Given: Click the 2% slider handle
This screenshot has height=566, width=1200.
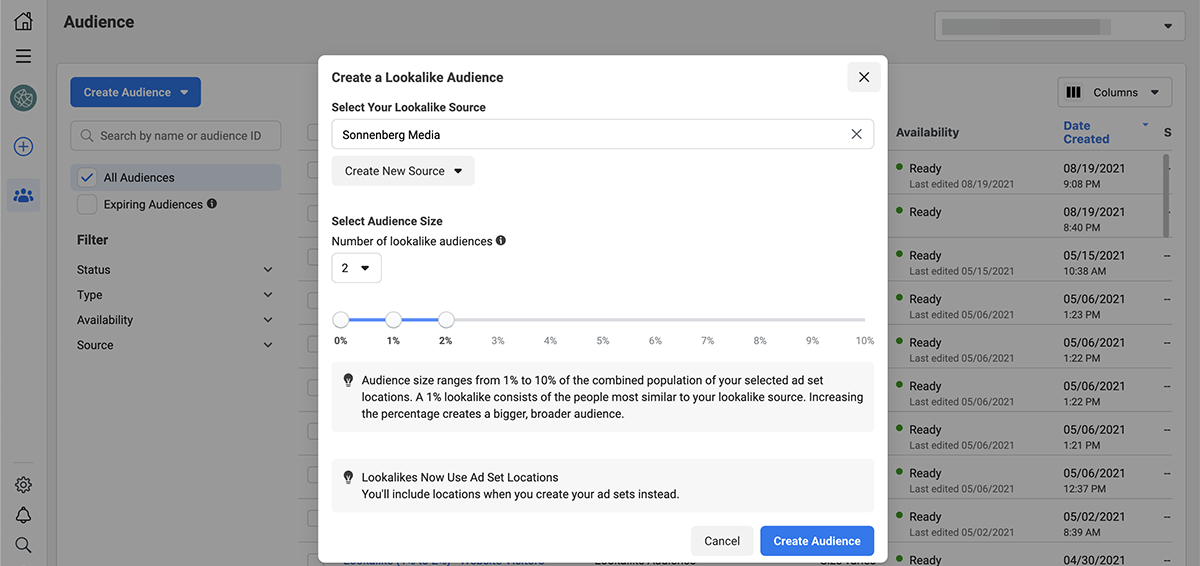Looking at the screenshot, I should [x=446, y=320].
